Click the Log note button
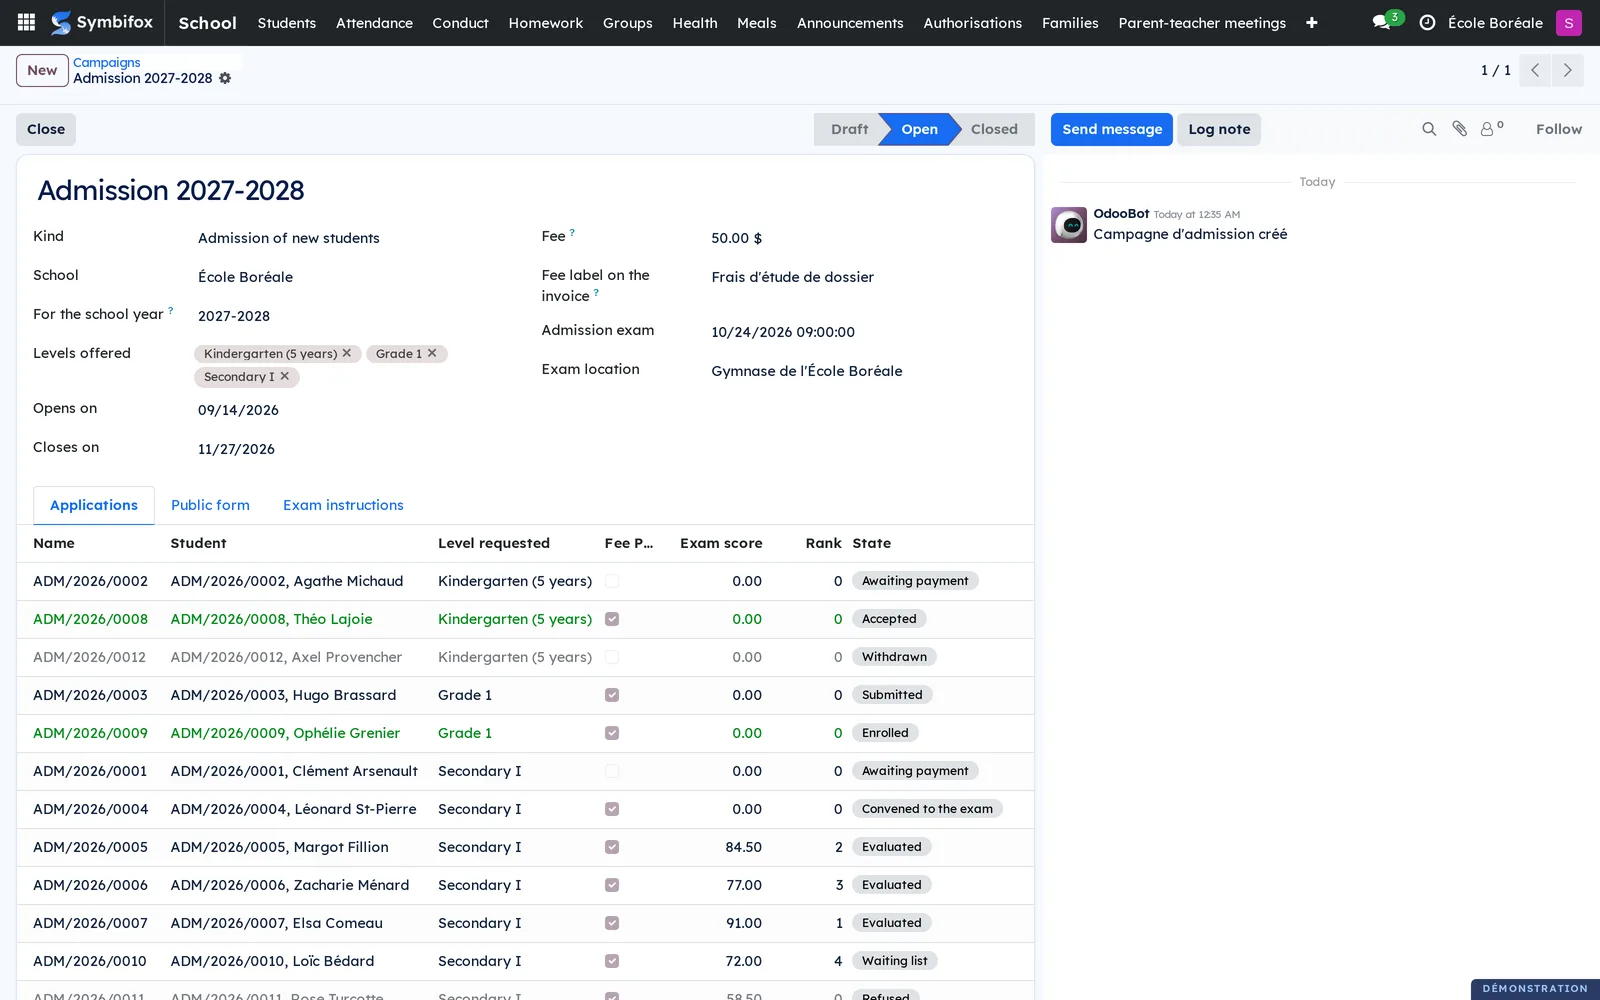 click(1219, 129)
